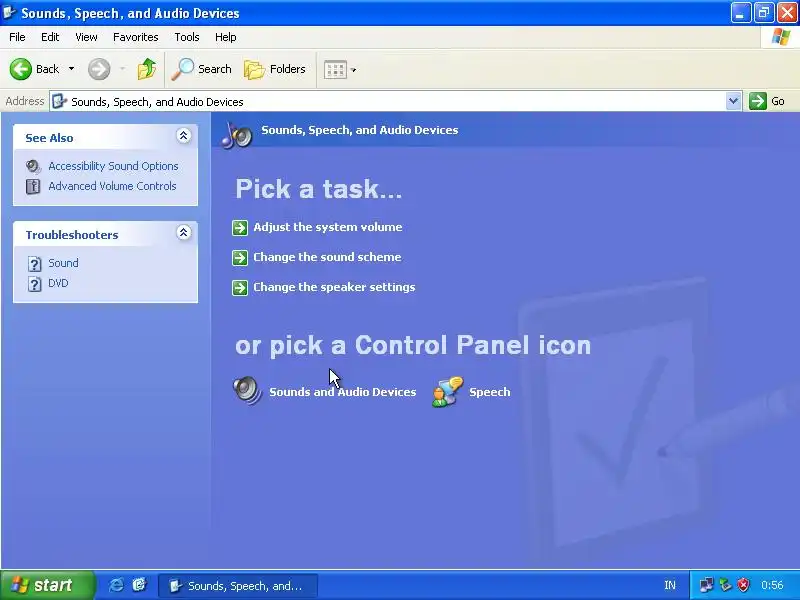Click the Sound troubleshooter question icon
Viewport: 800px width, 600px height.
(x=34, y=264)
